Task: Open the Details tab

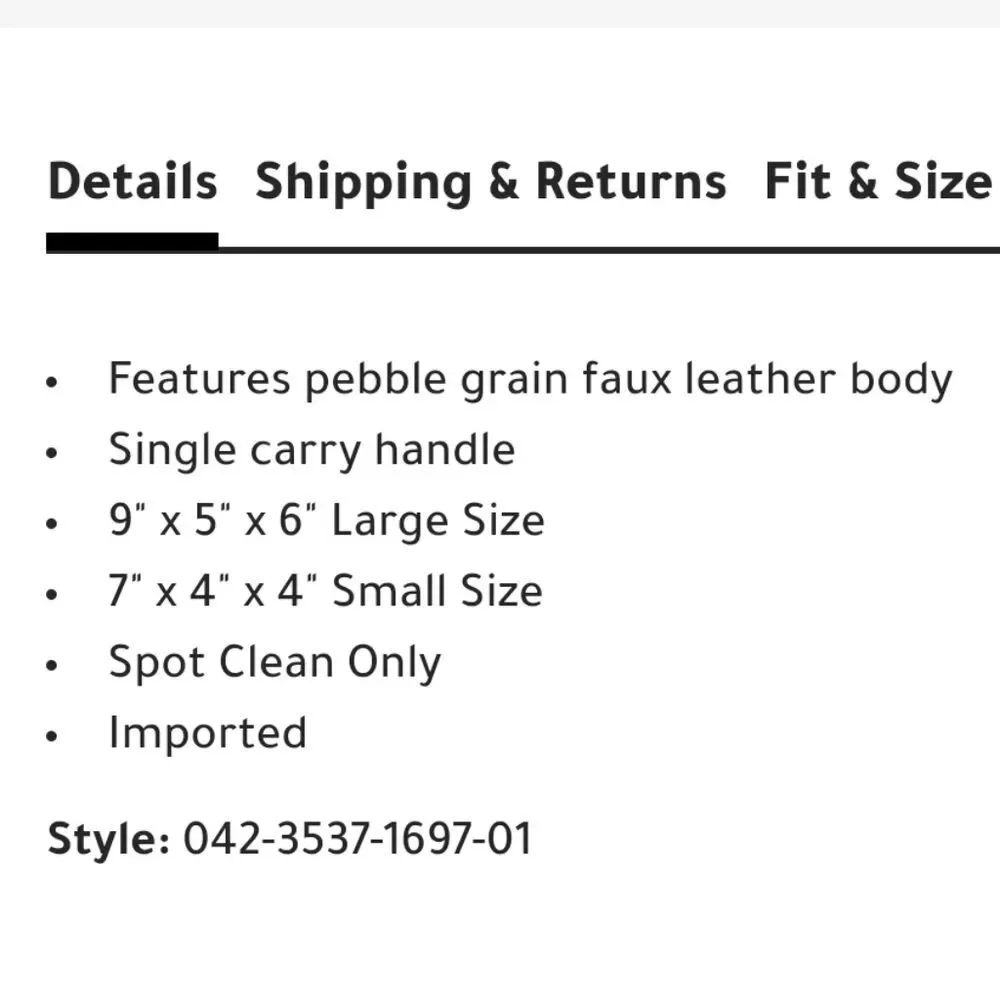Action: click(x=133, y=181)
